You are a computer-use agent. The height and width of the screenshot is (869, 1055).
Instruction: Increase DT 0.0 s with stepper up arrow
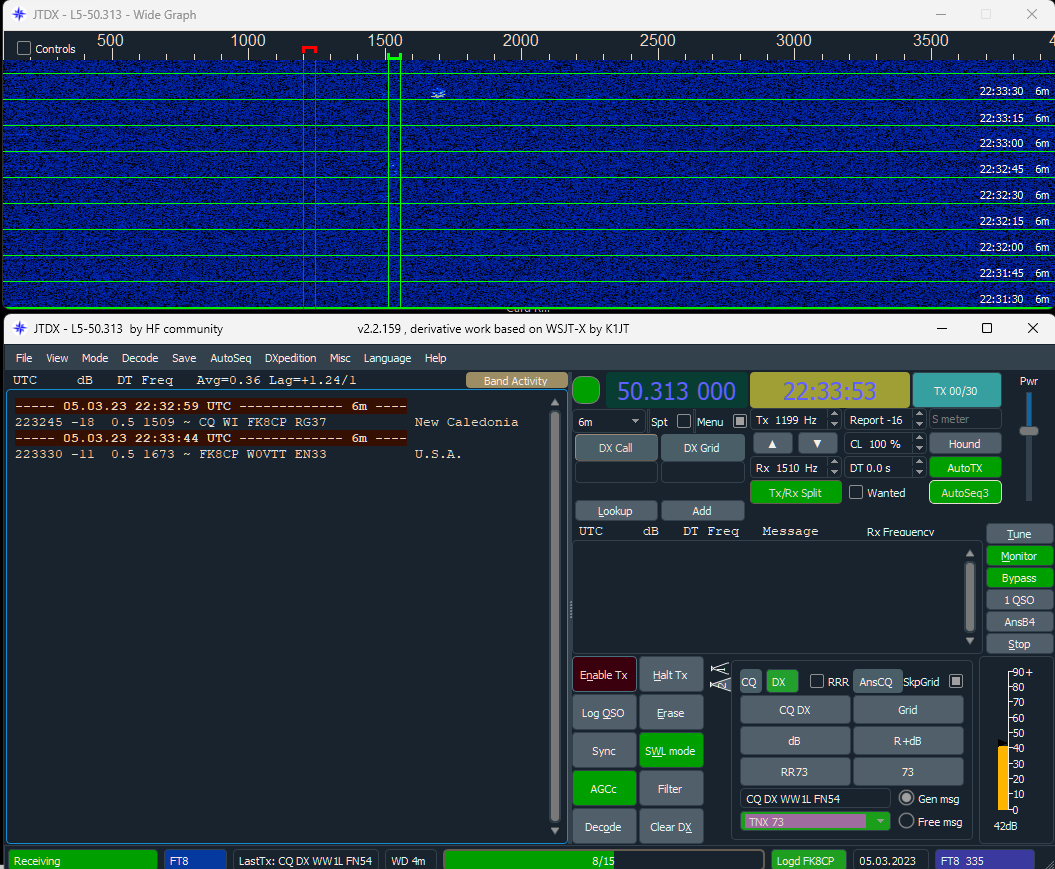click(919, 463)
